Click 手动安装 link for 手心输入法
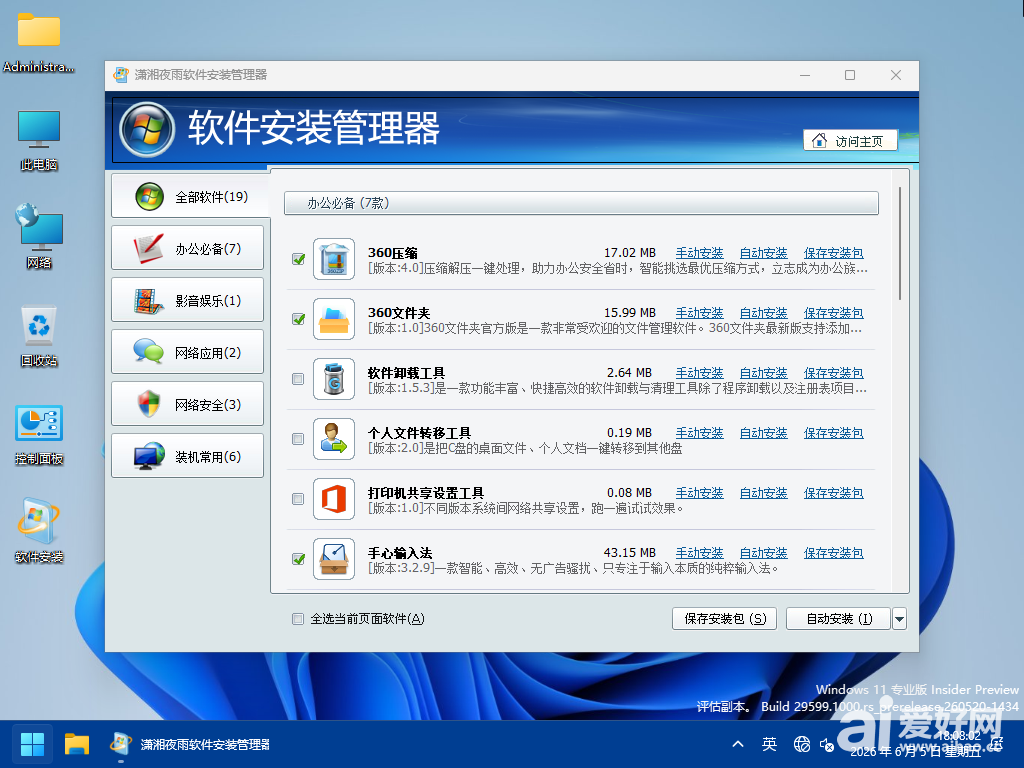 click(x=699, y=553)
